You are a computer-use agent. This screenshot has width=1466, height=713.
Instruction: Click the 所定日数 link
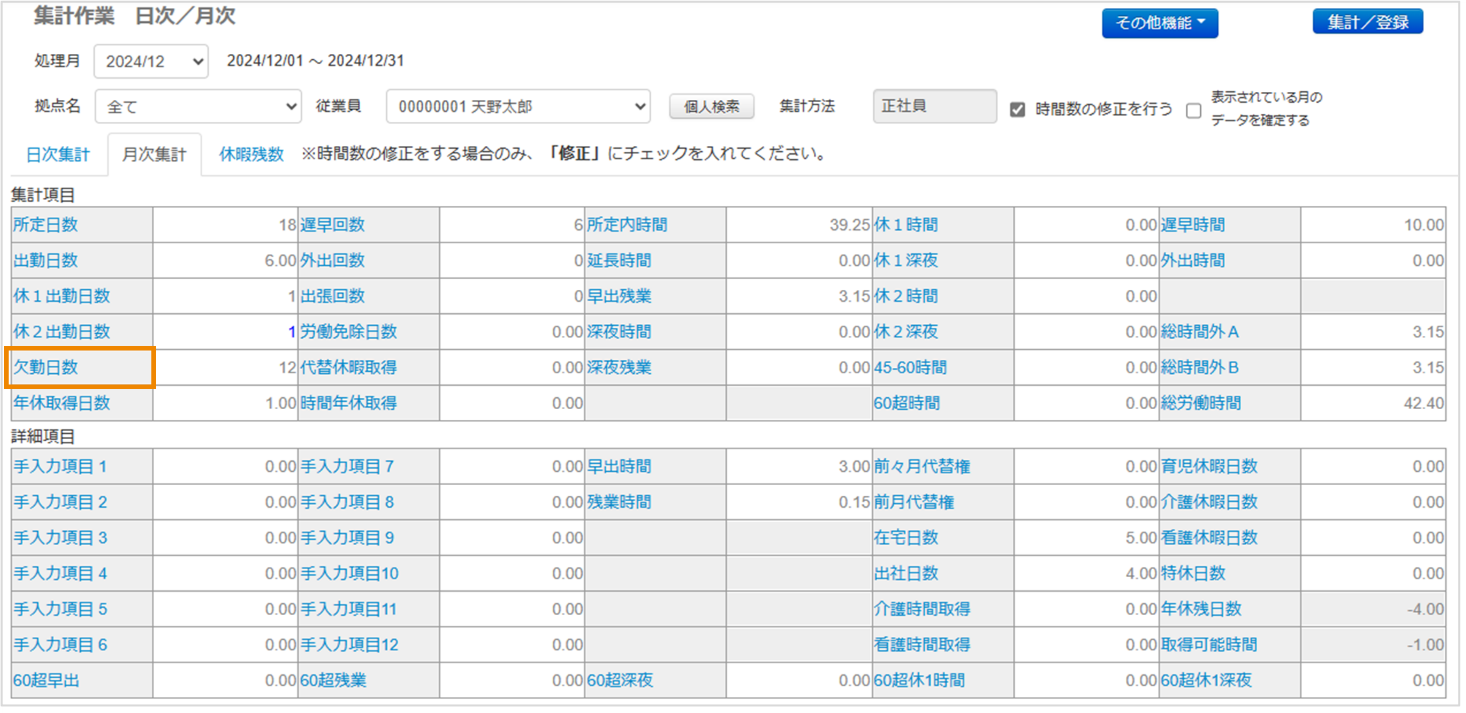click(x=45, y=225)
